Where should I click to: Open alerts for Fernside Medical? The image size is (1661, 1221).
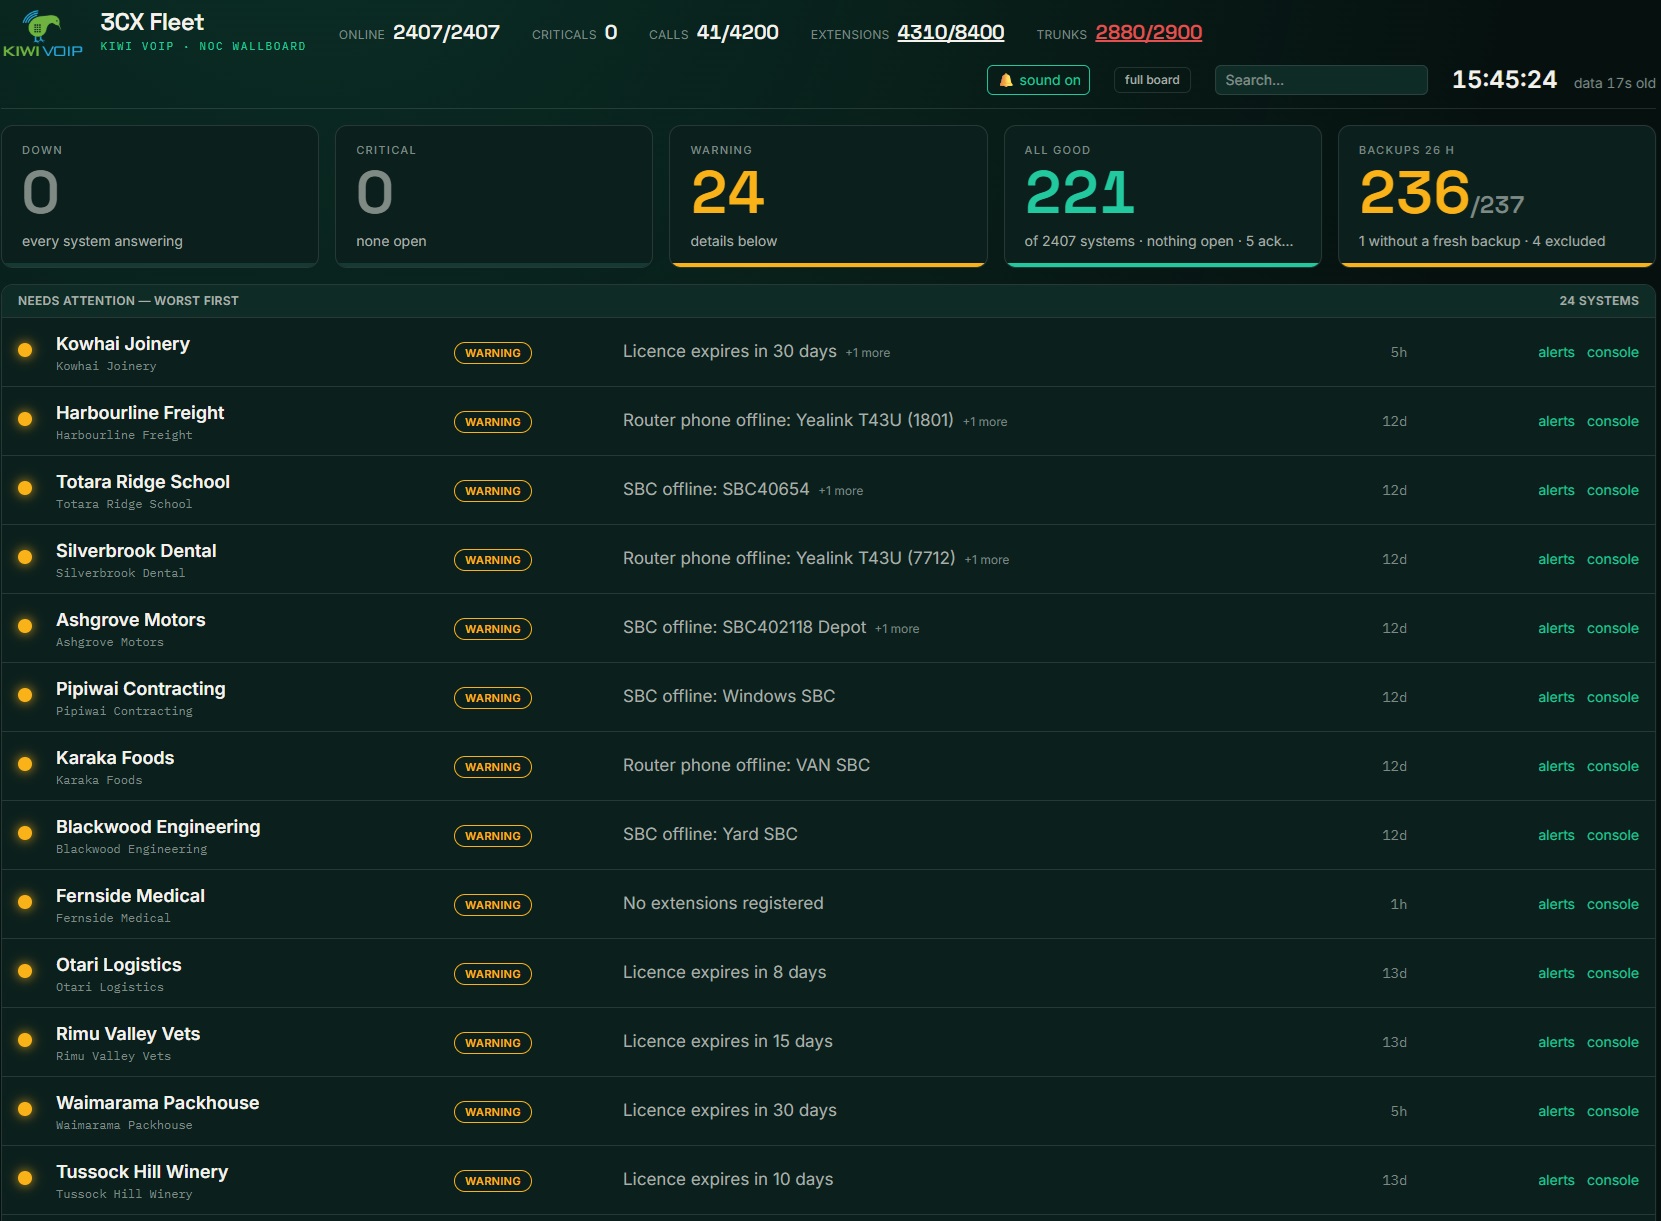(1556, 904)
